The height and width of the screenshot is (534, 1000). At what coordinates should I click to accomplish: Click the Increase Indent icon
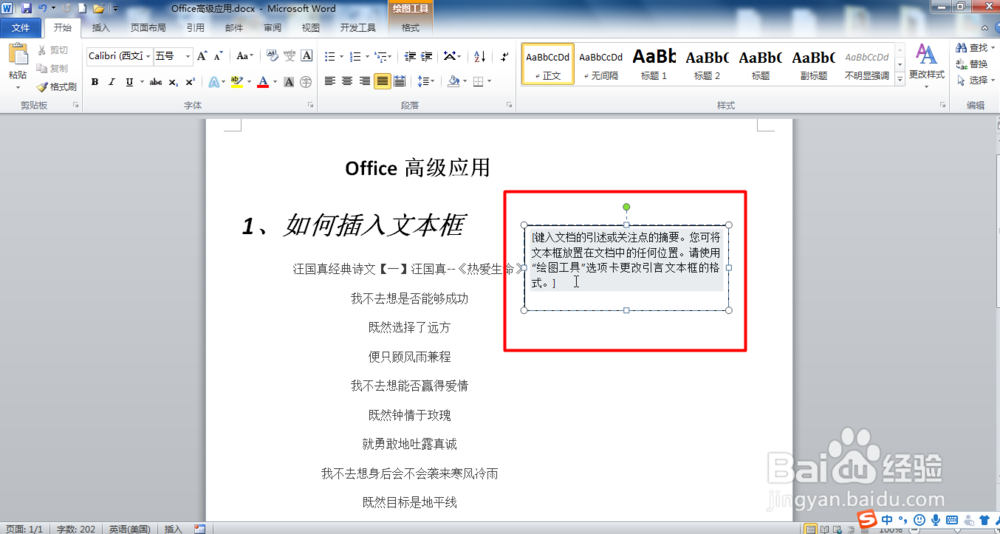pos(427,56)
